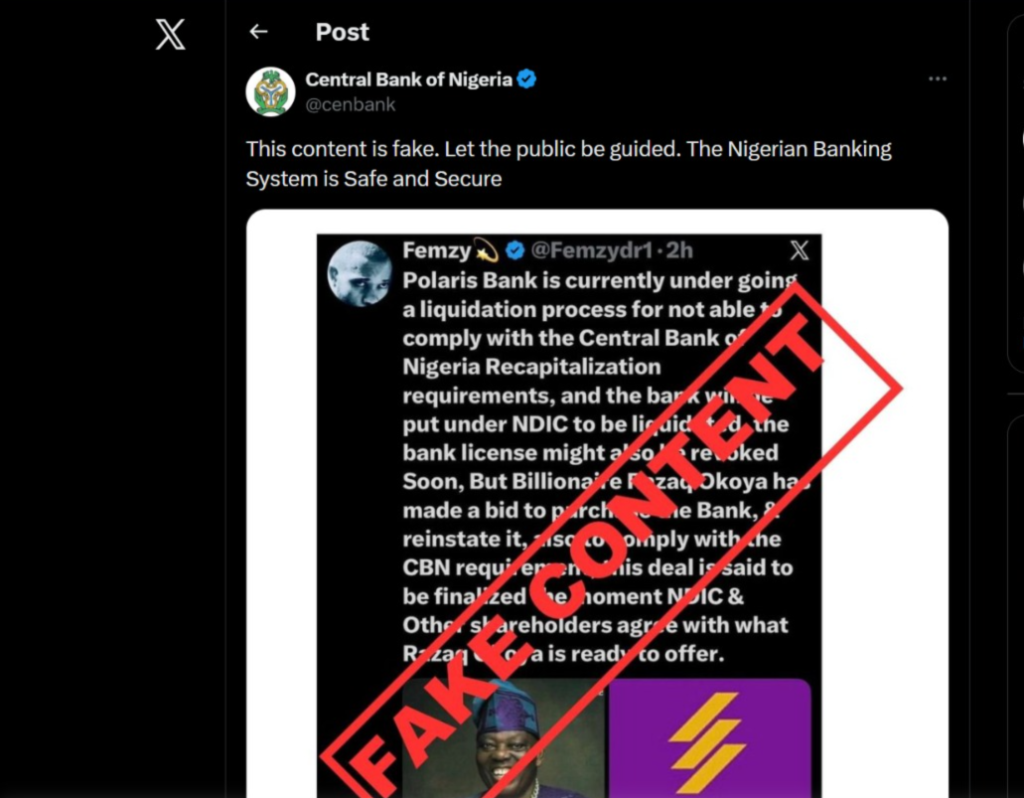Click the "Polaris Bank is currently under going" text
The height and width of the screenshot is (798, 1024).
pos(599,280)
